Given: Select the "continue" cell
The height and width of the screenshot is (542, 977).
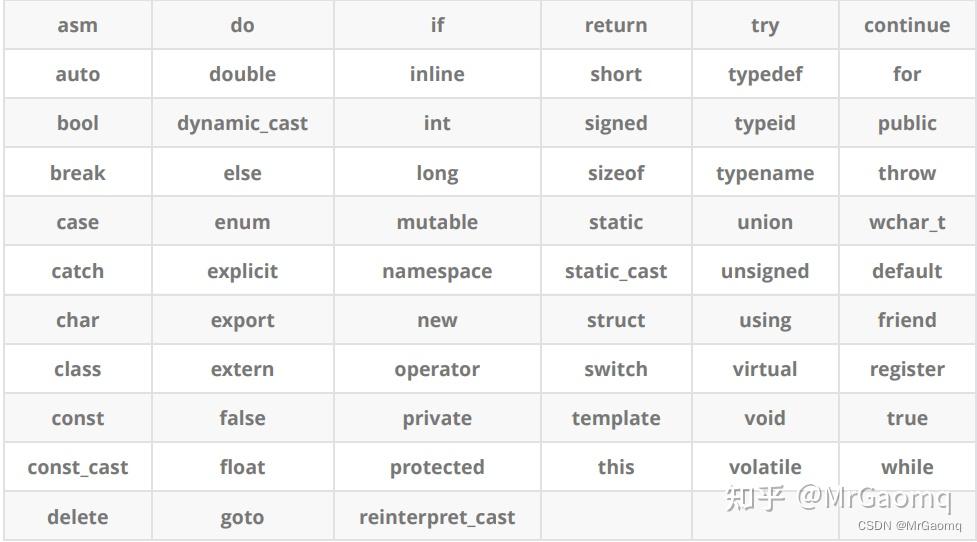Looking at the screenshot, I should pos(907,26).
